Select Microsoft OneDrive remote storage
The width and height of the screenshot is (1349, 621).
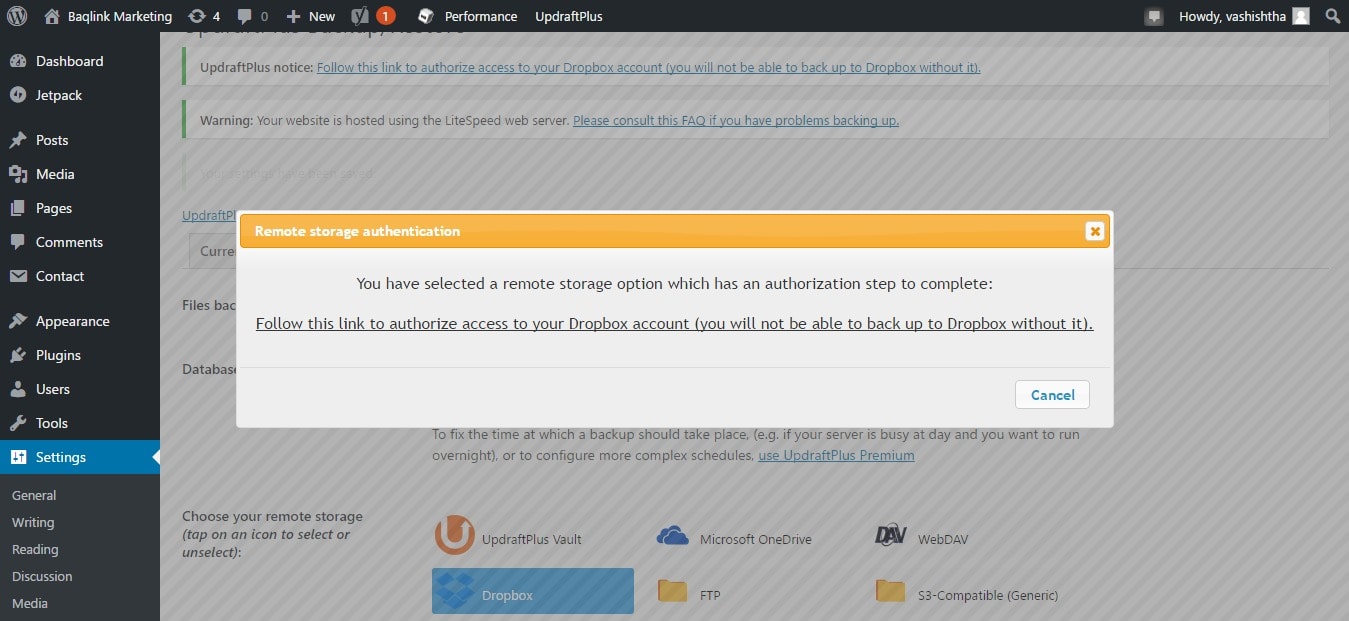point(734,538)
